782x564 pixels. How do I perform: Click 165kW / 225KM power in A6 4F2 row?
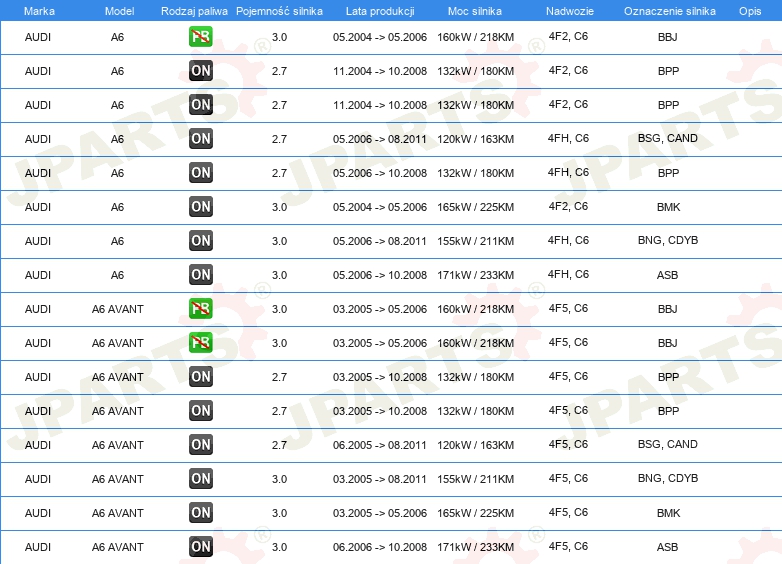[x=475, y=207]
